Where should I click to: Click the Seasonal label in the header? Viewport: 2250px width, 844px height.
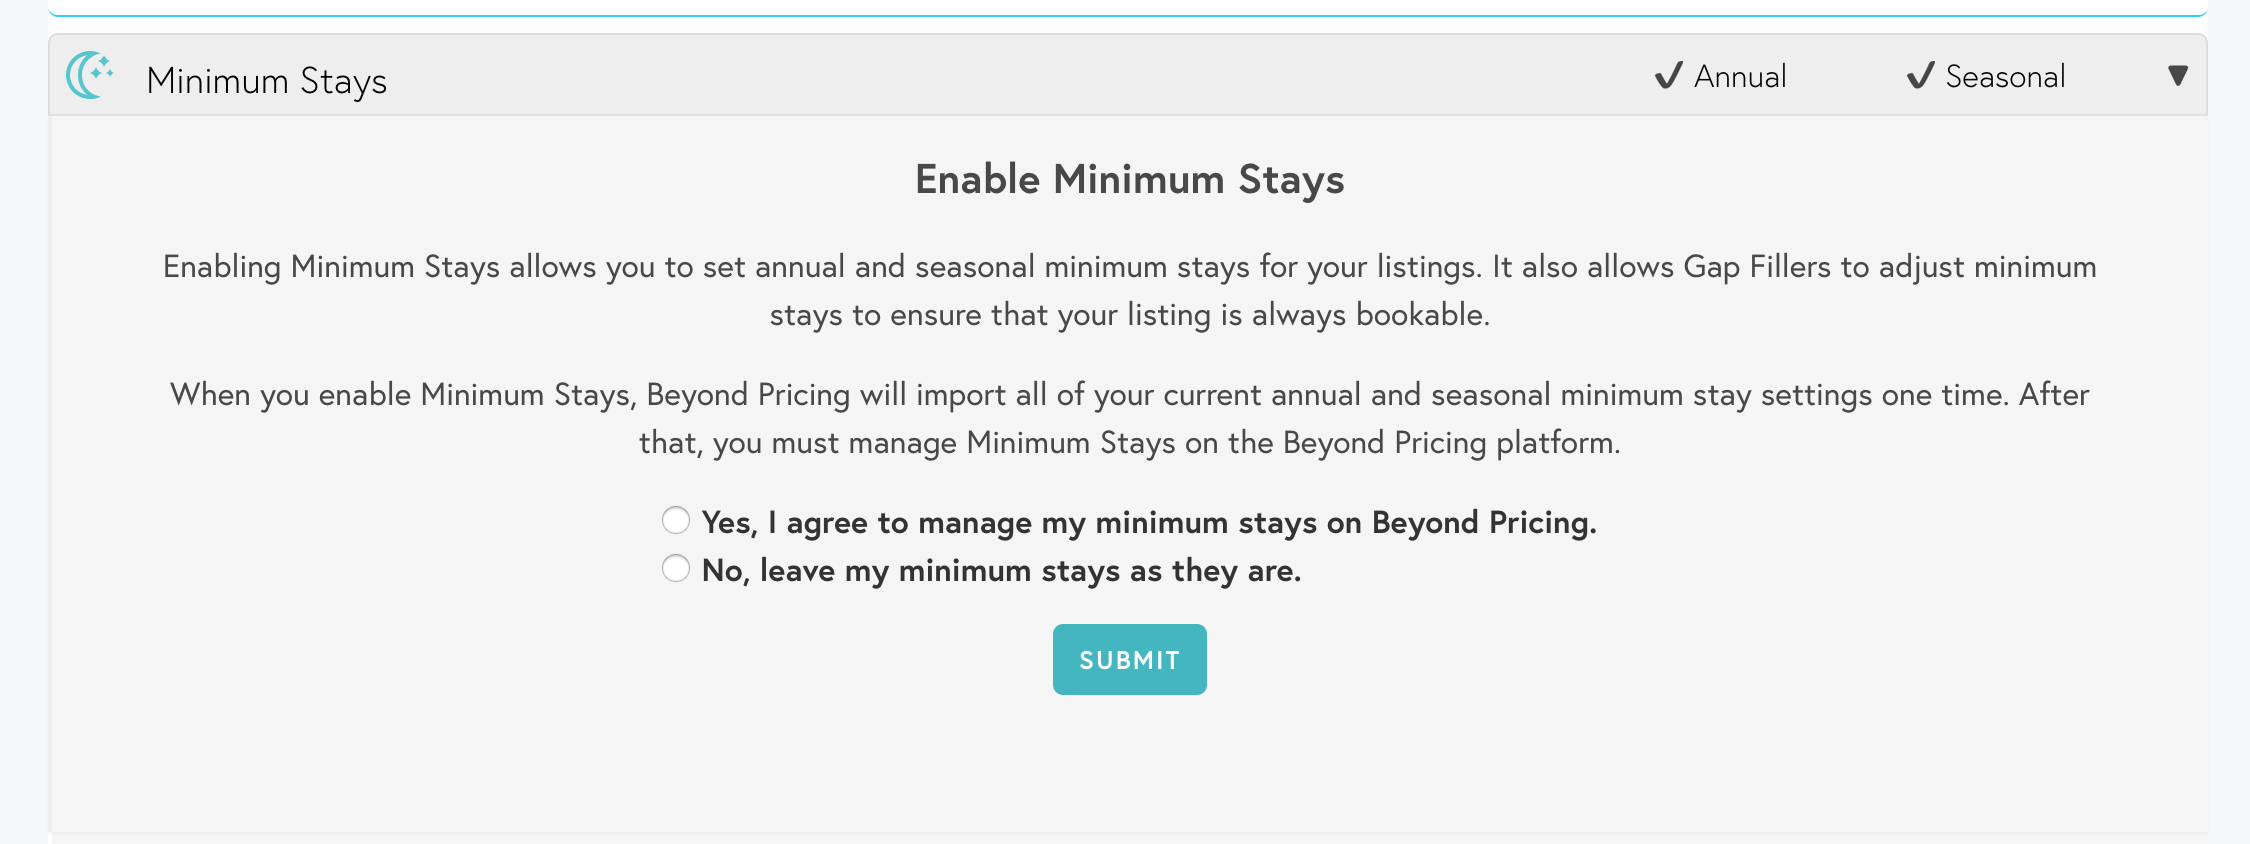pos(2005,77)
